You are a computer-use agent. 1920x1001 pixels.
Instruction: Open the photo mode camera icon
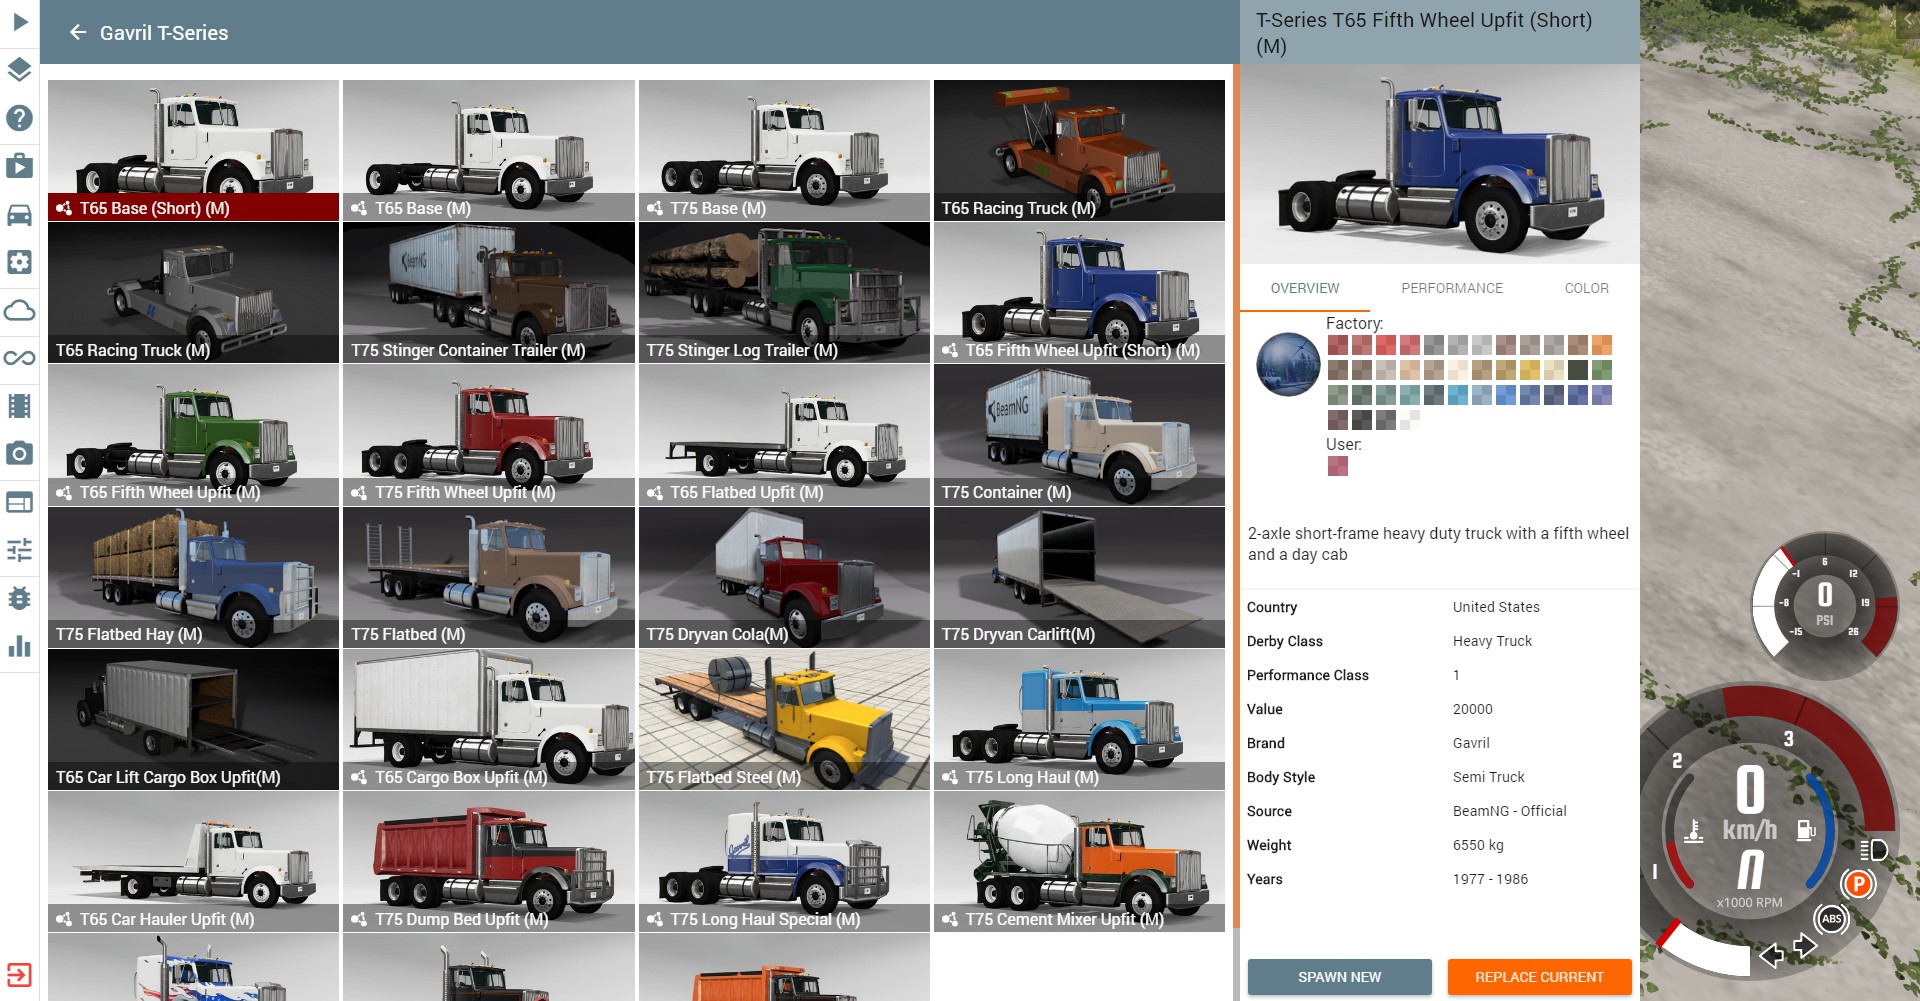[x=19, y=454]
